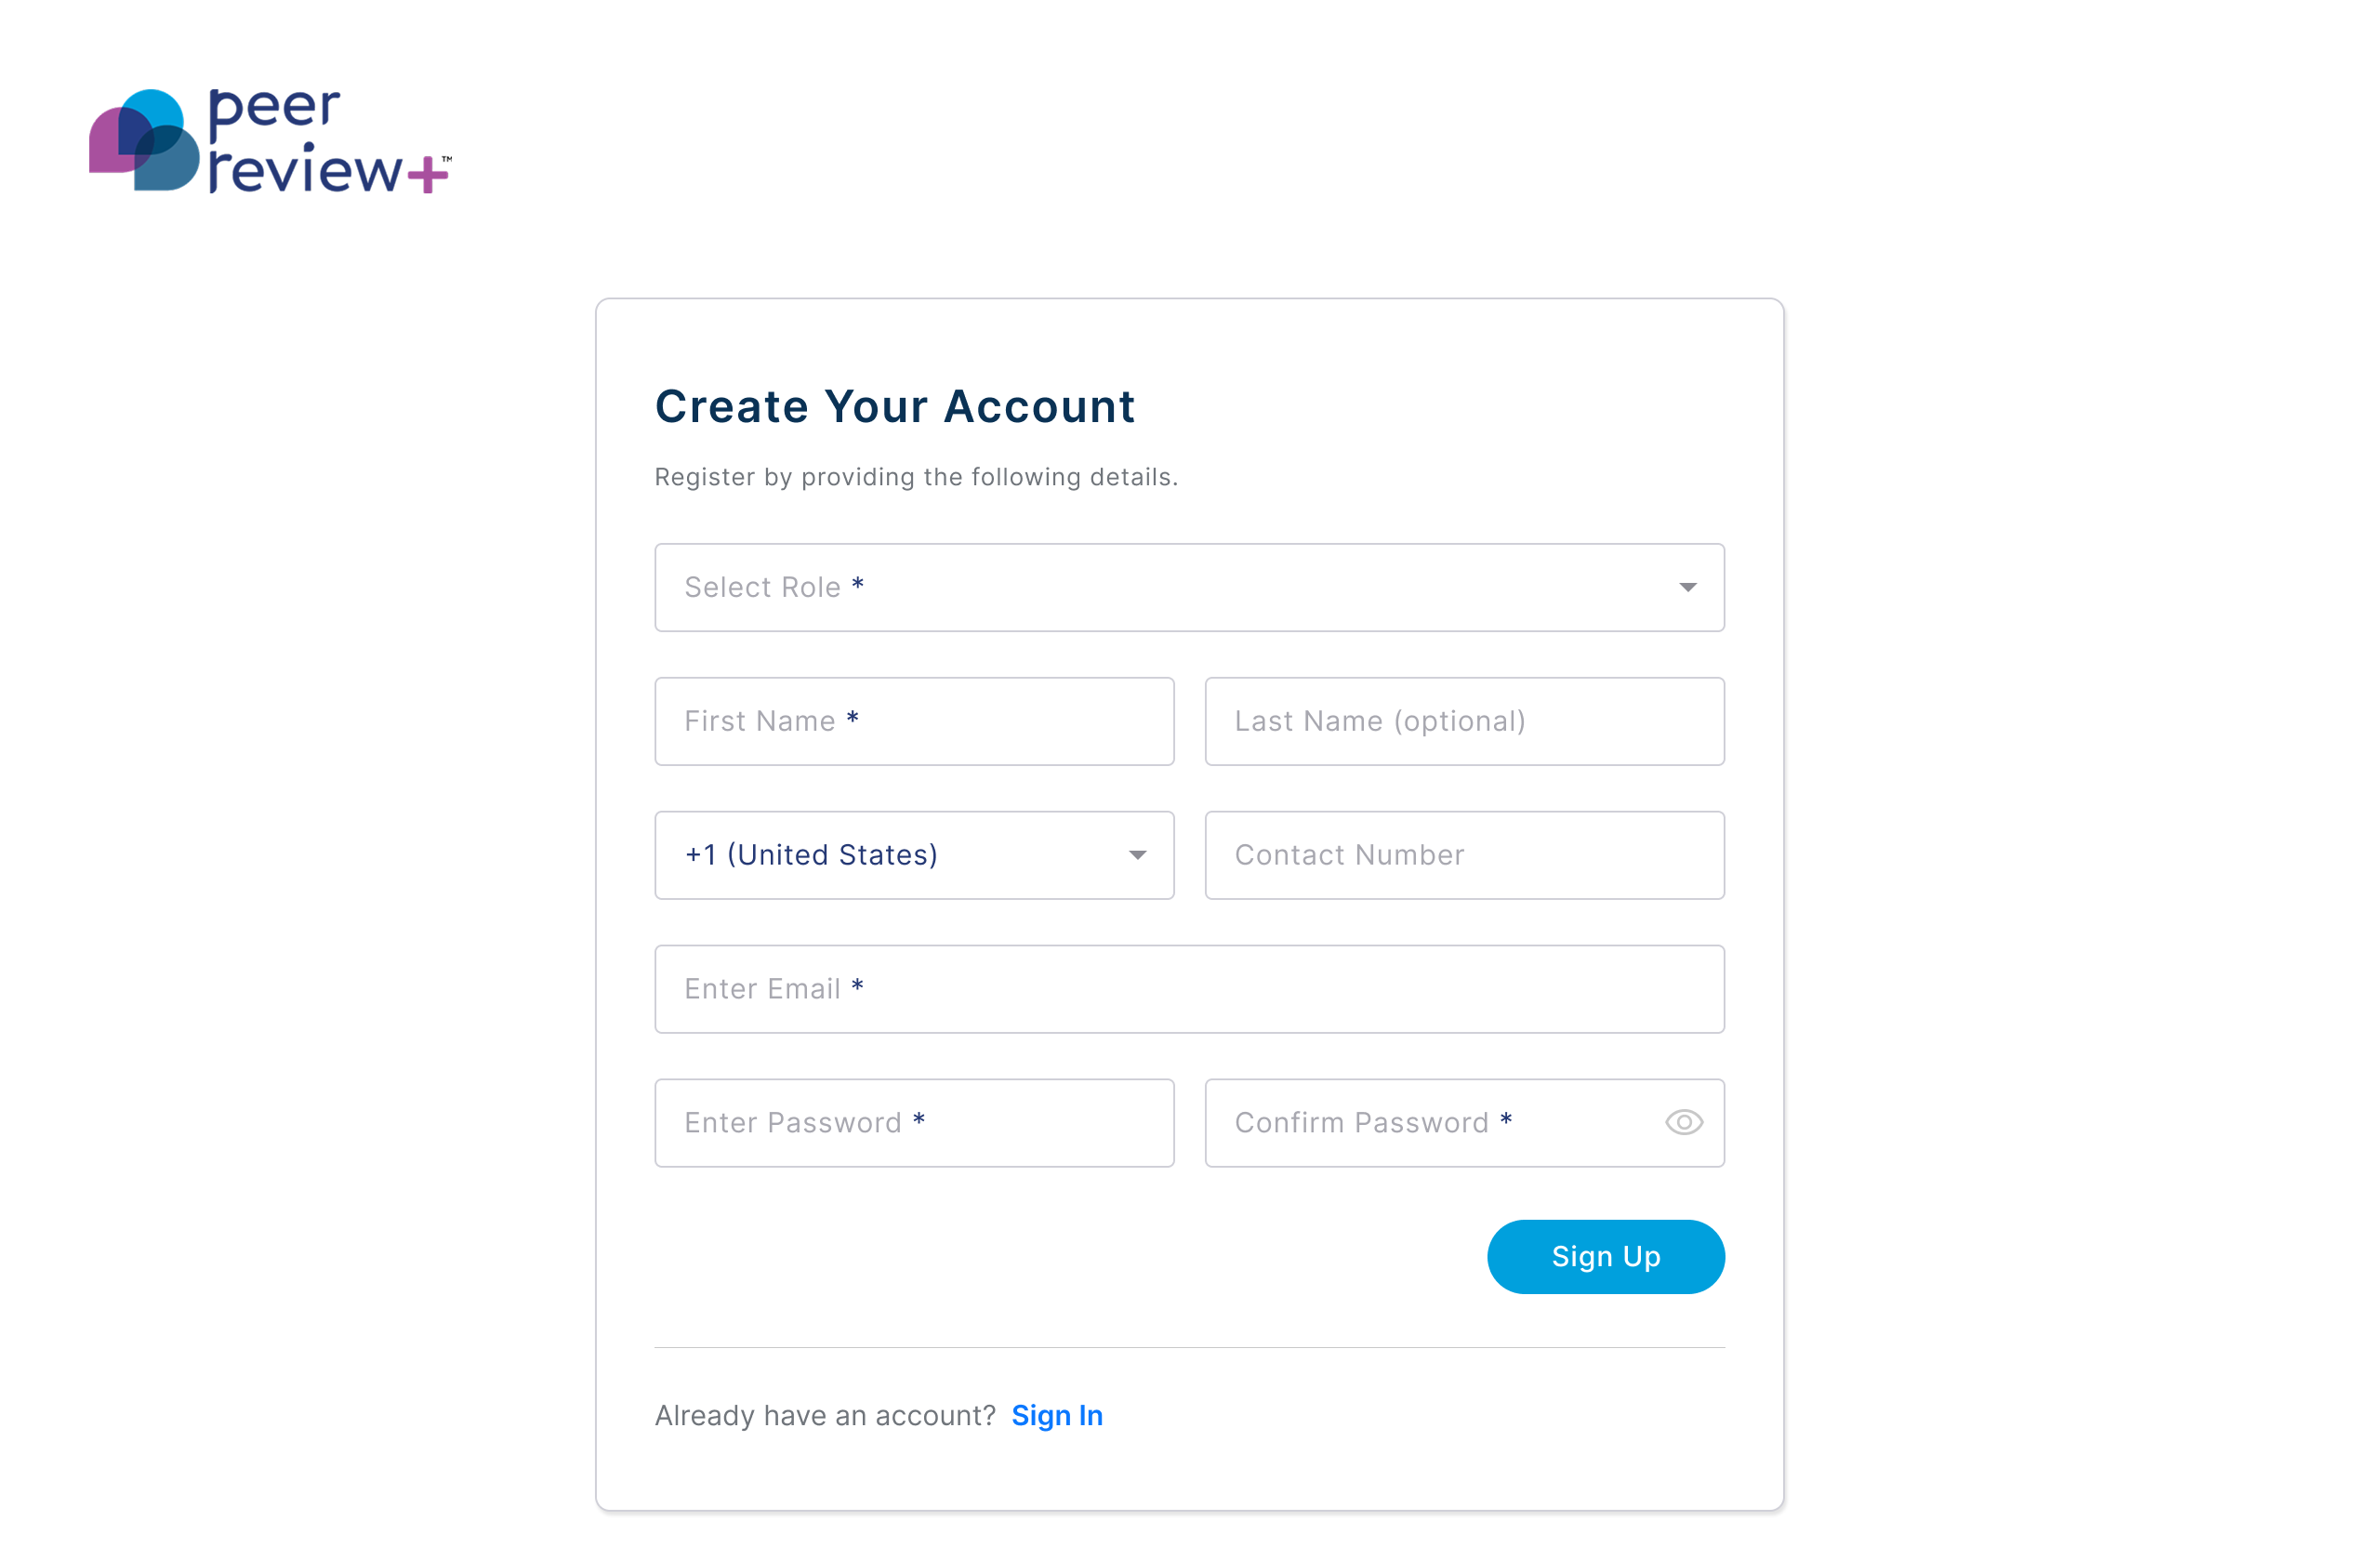Click the Select Role required asterisk
Image resolution: width=2380 pixels, height=1547 pixels.
857,585
